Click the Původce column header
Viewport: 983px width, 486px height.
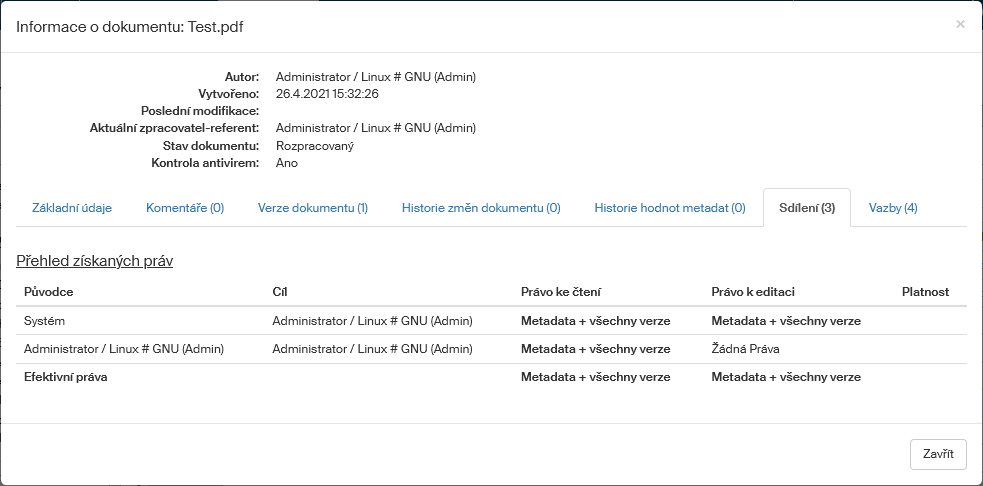click(49, 292)
